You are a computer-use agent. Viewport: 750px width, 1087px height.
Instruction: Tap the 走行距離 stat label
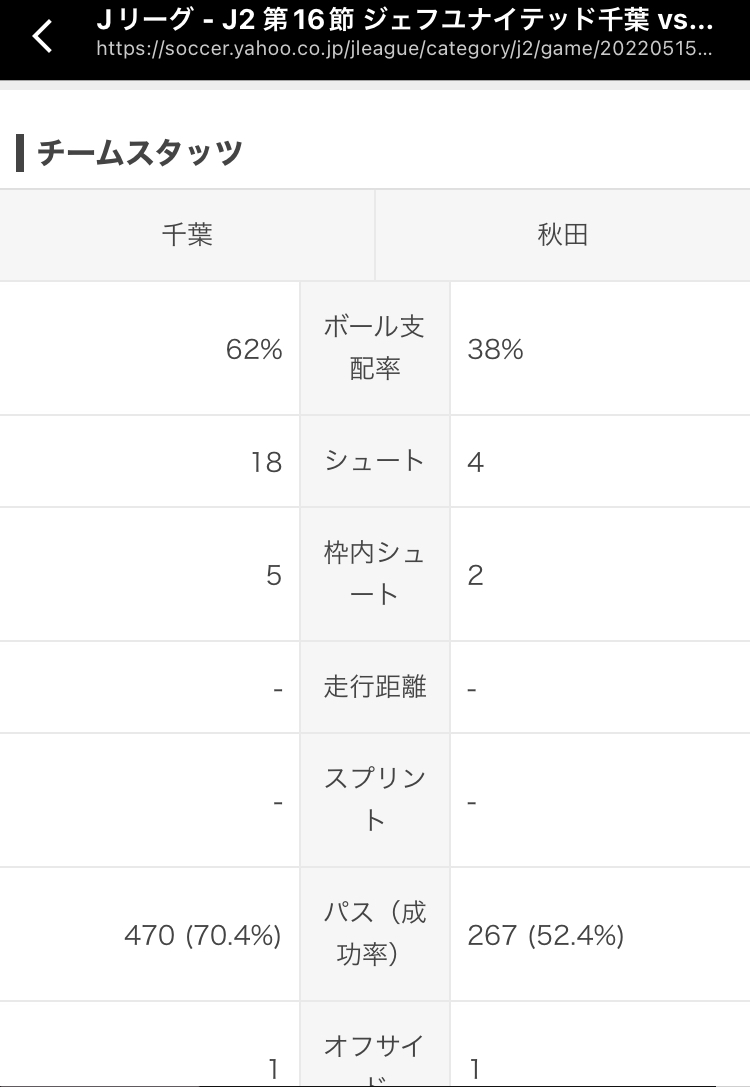pyautogui.click(x=374, y=687)
